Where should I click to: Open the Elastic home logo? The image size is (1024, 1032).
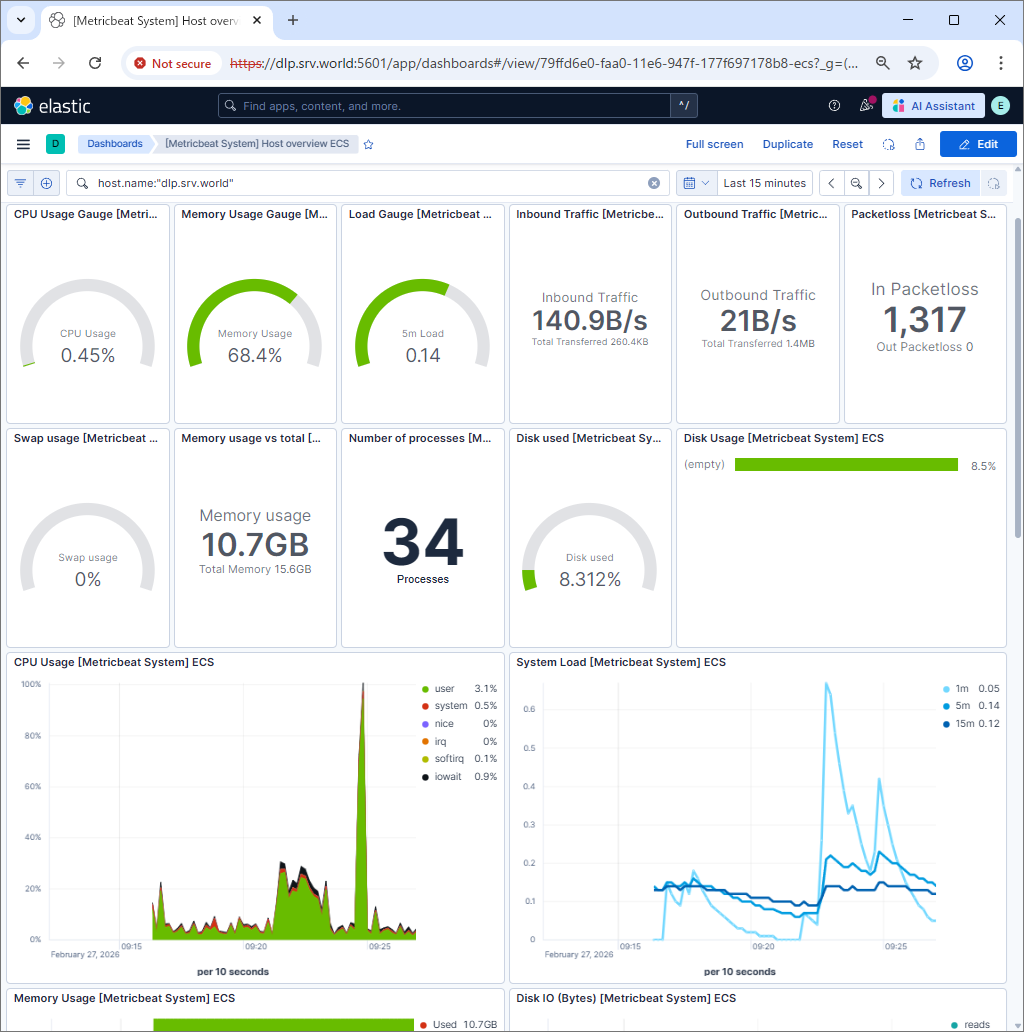(52, 106)
